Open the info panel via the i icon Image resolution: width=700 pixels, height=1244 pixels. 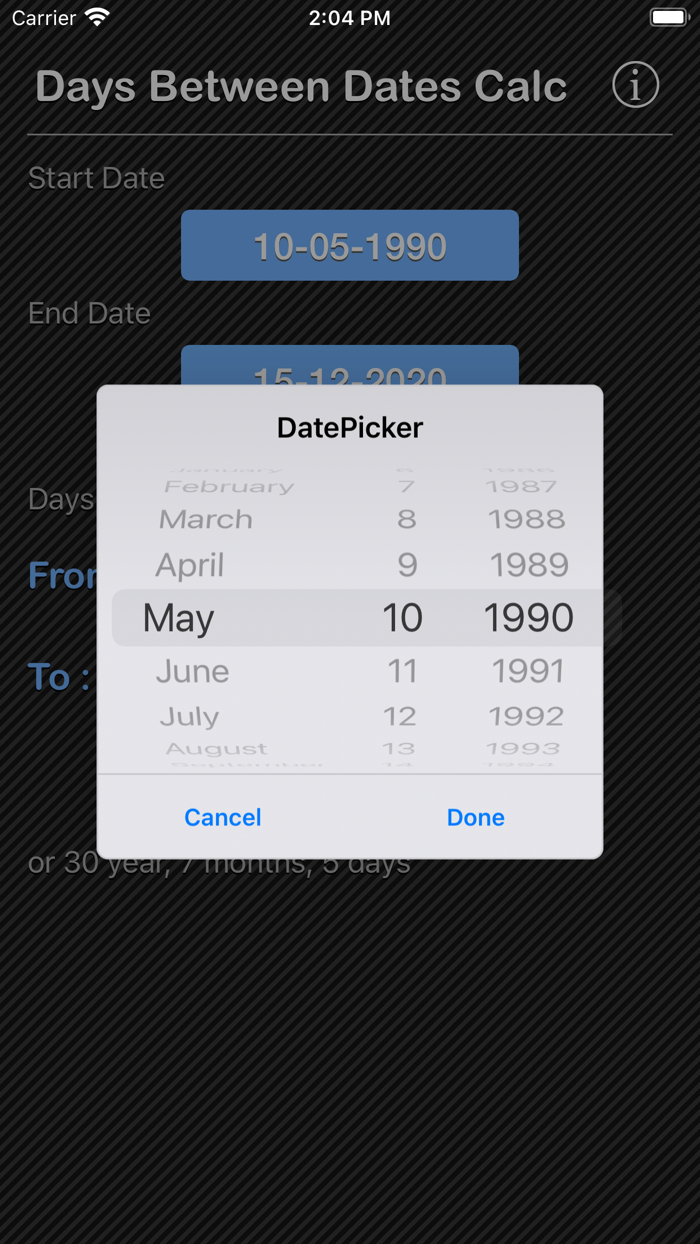tap(636, 86)
